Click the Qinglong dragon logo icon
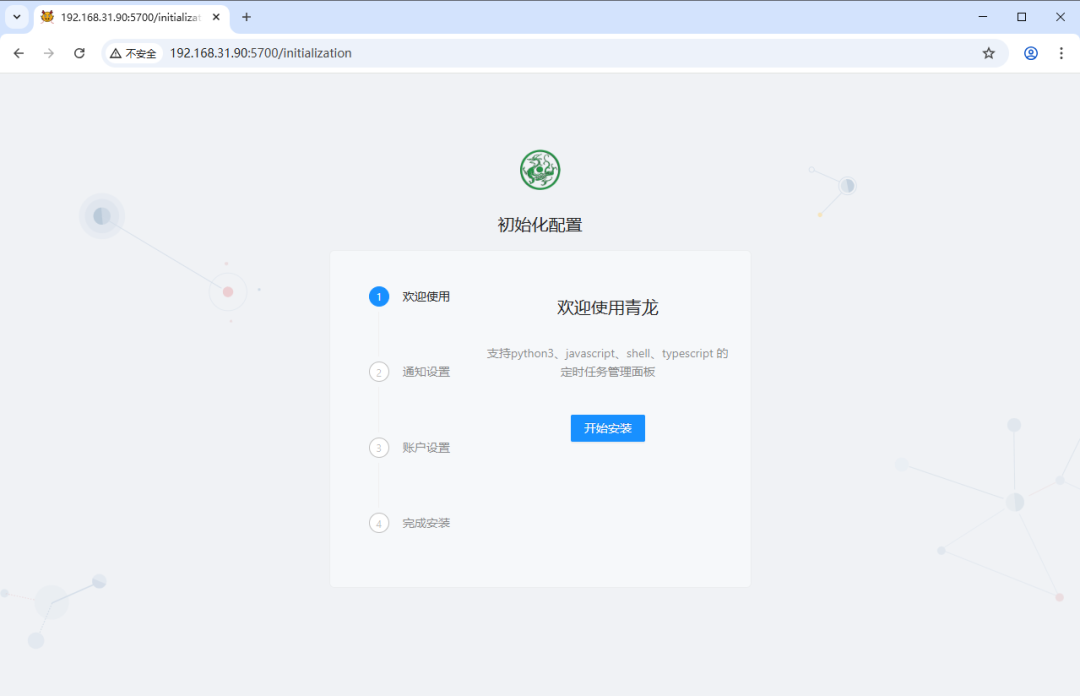The width and height of the screenshot is (1080, 696). click(540, 170)
